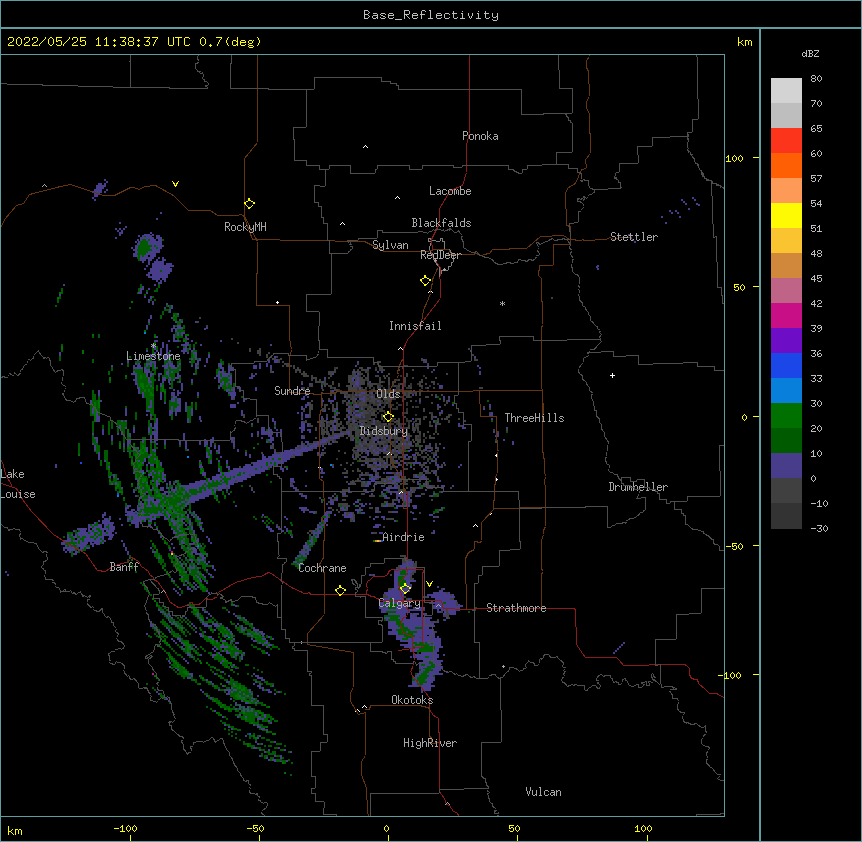Click the Lacombe city label
Image resolution: width=862 pixels, height=842 pixels.
[x=450, y=191]
